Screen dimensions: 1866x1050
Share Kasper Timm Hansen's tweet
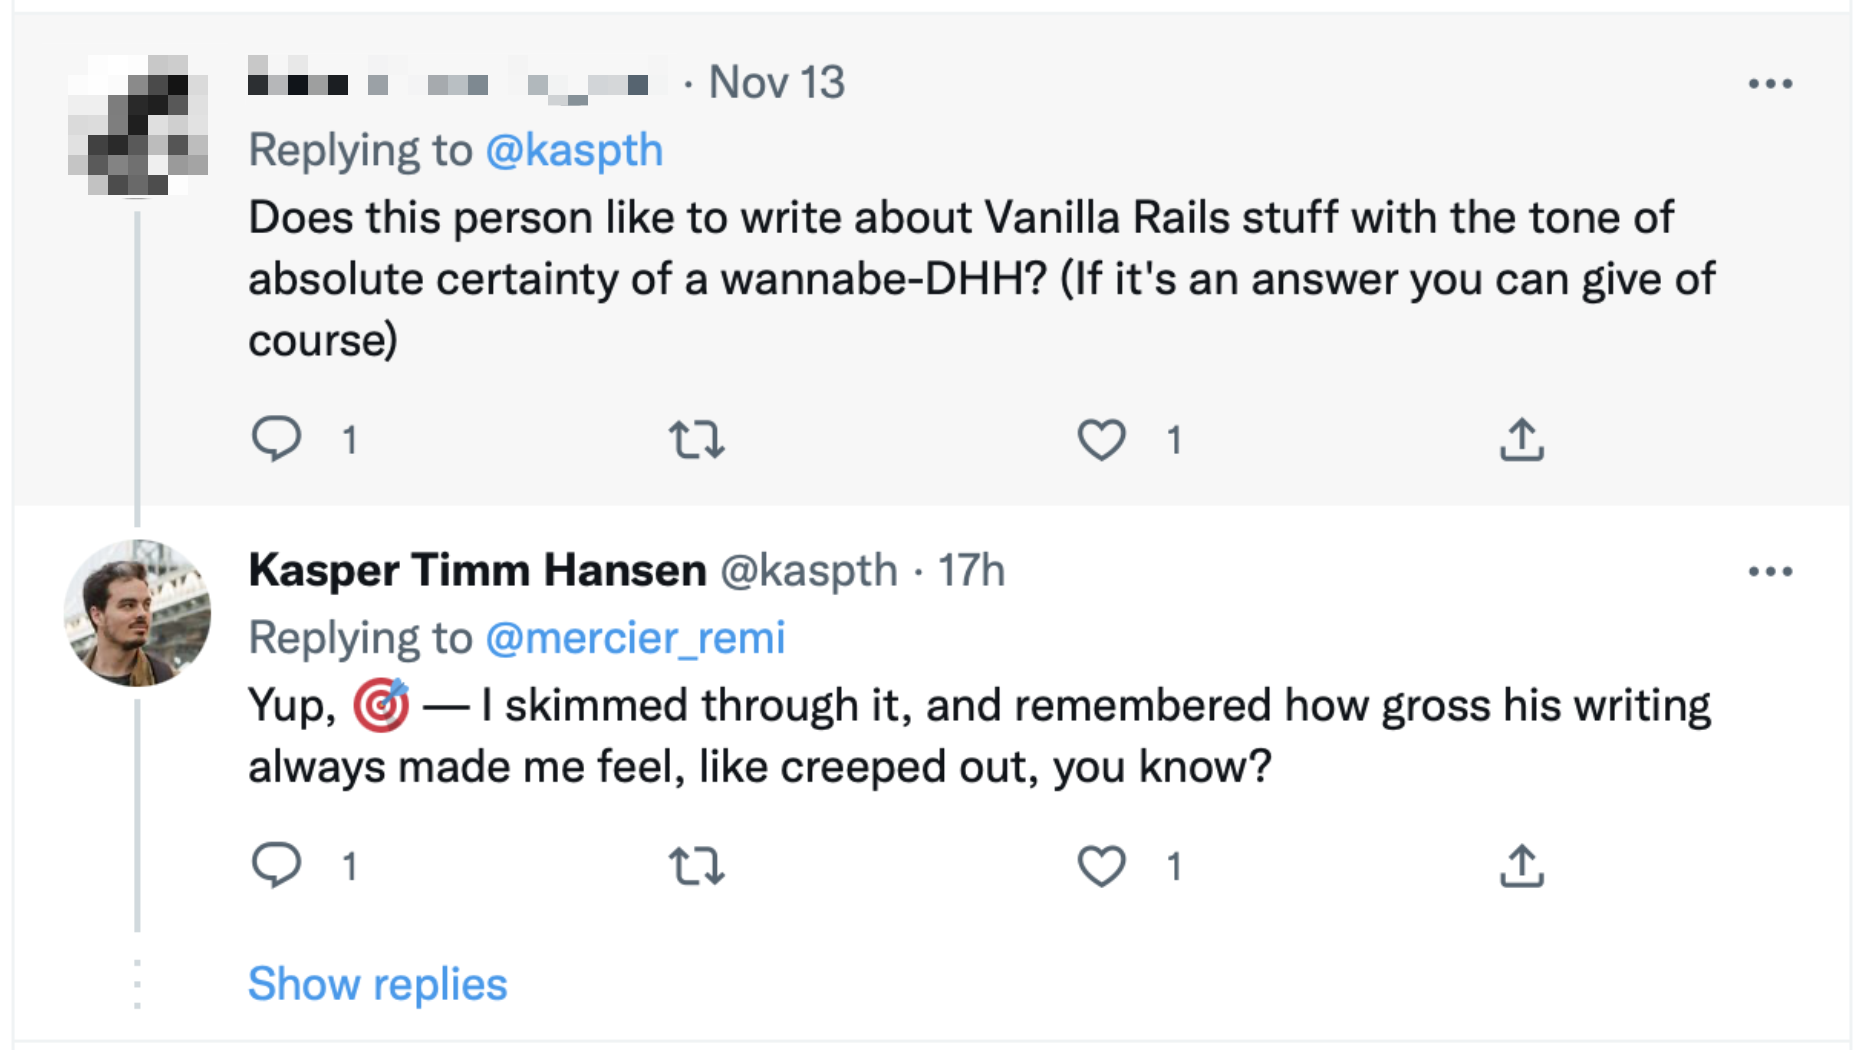[1521, 866]
